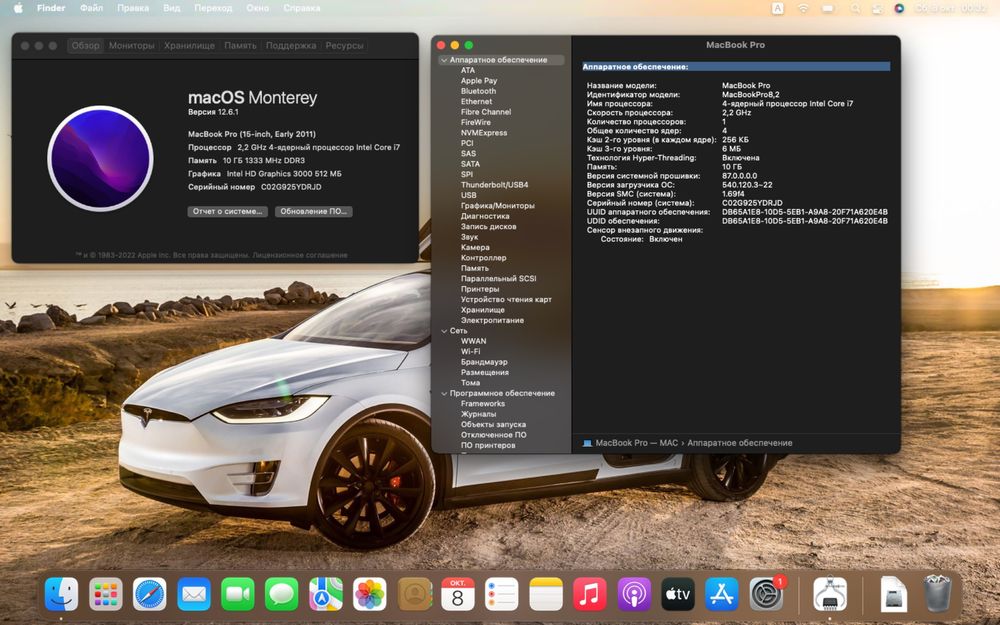Launch the Apple TV app from the Dock
The height and width of the screenshot is (625, 1000).
[678, 594]
